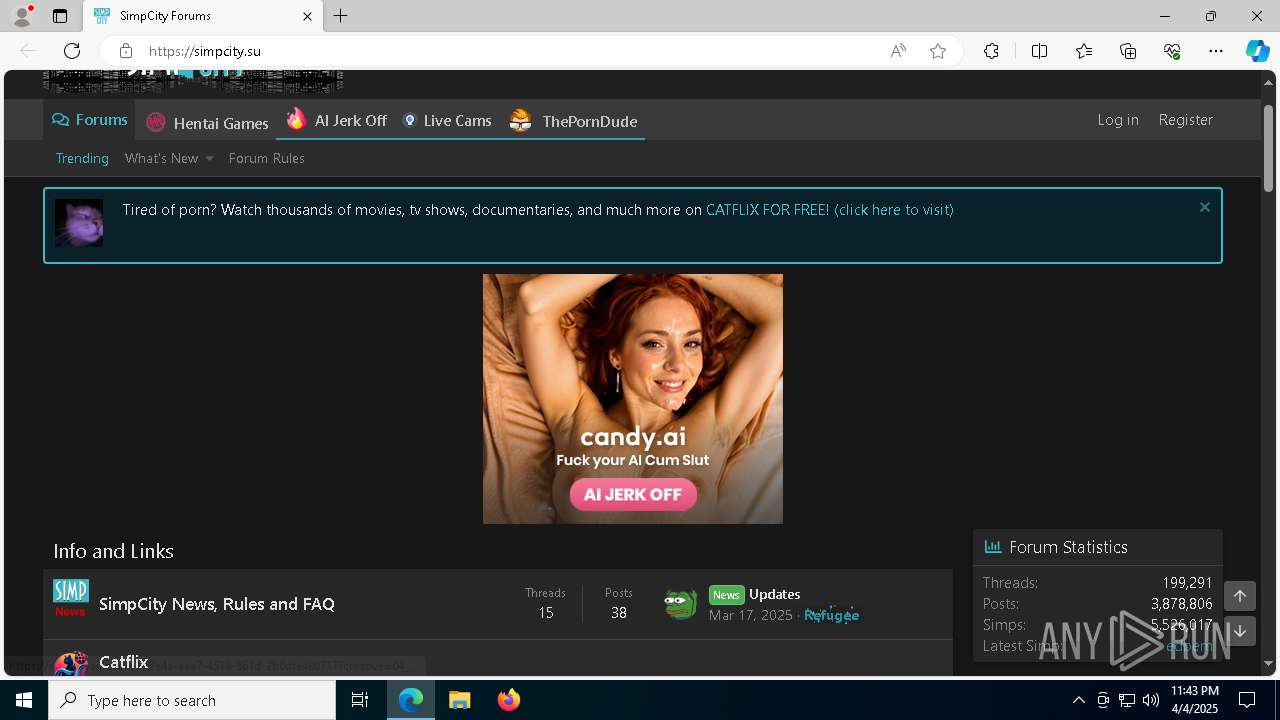Screen dimensions: 1280x720
Task: Open the Windows Start menu
Action: pos(24,700)
